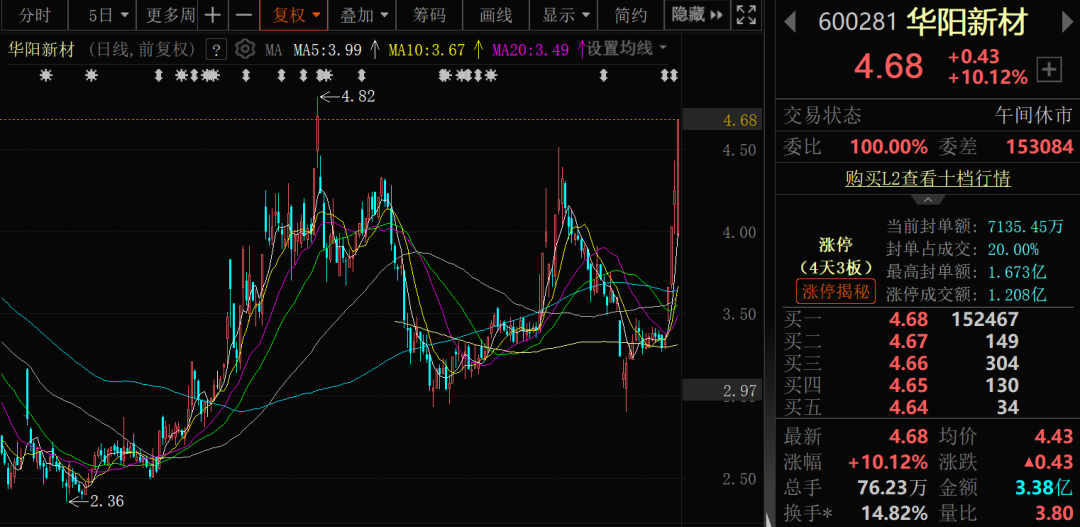
Task: Zoom out chart with minus button
Action: click(244, 15)
